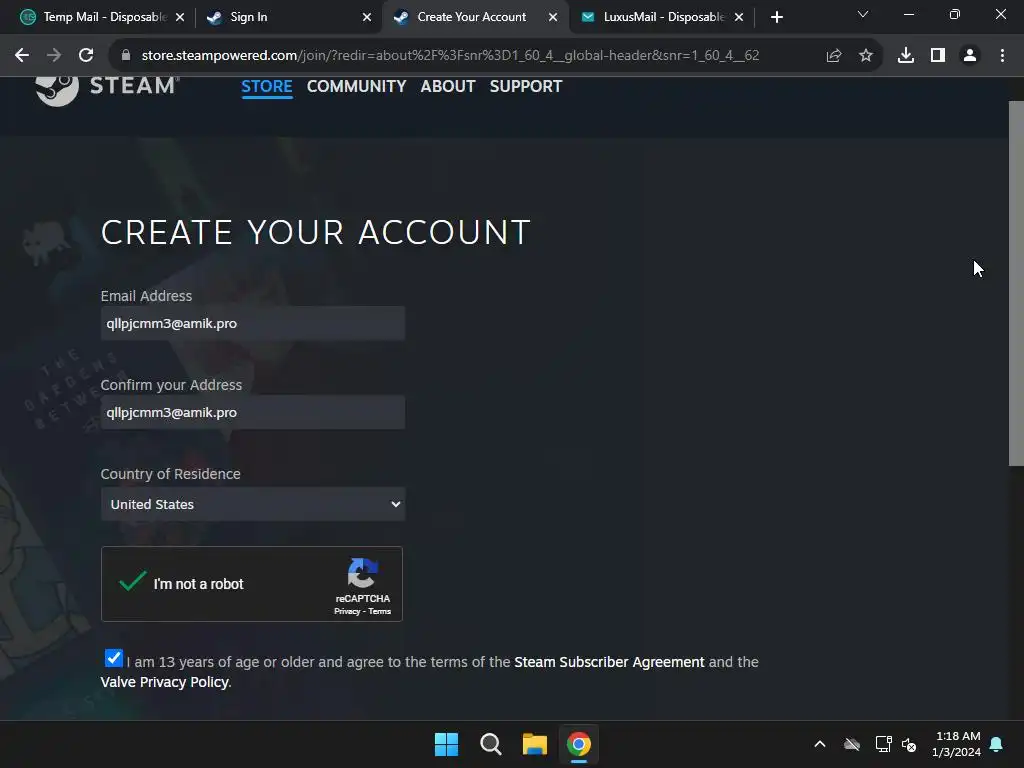Go back with the browser back arrow

tap(22, 56)
